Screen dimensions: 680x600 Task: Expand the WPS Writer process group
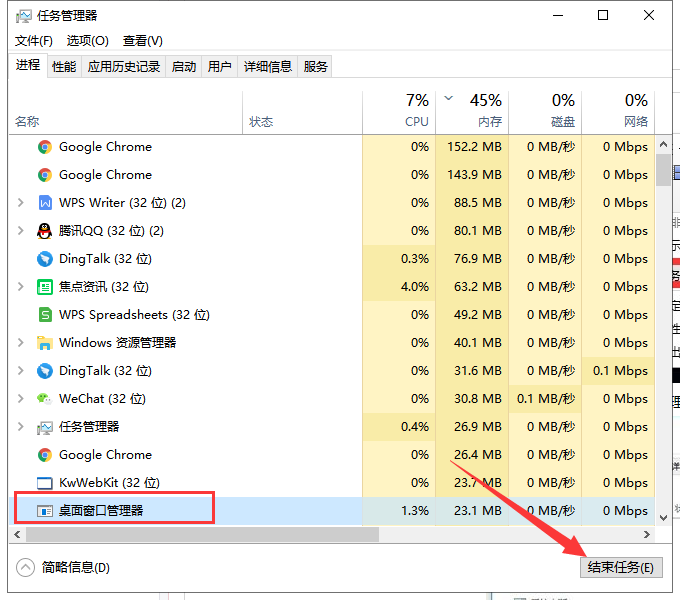pyautogui.click(x=21, y=203)
